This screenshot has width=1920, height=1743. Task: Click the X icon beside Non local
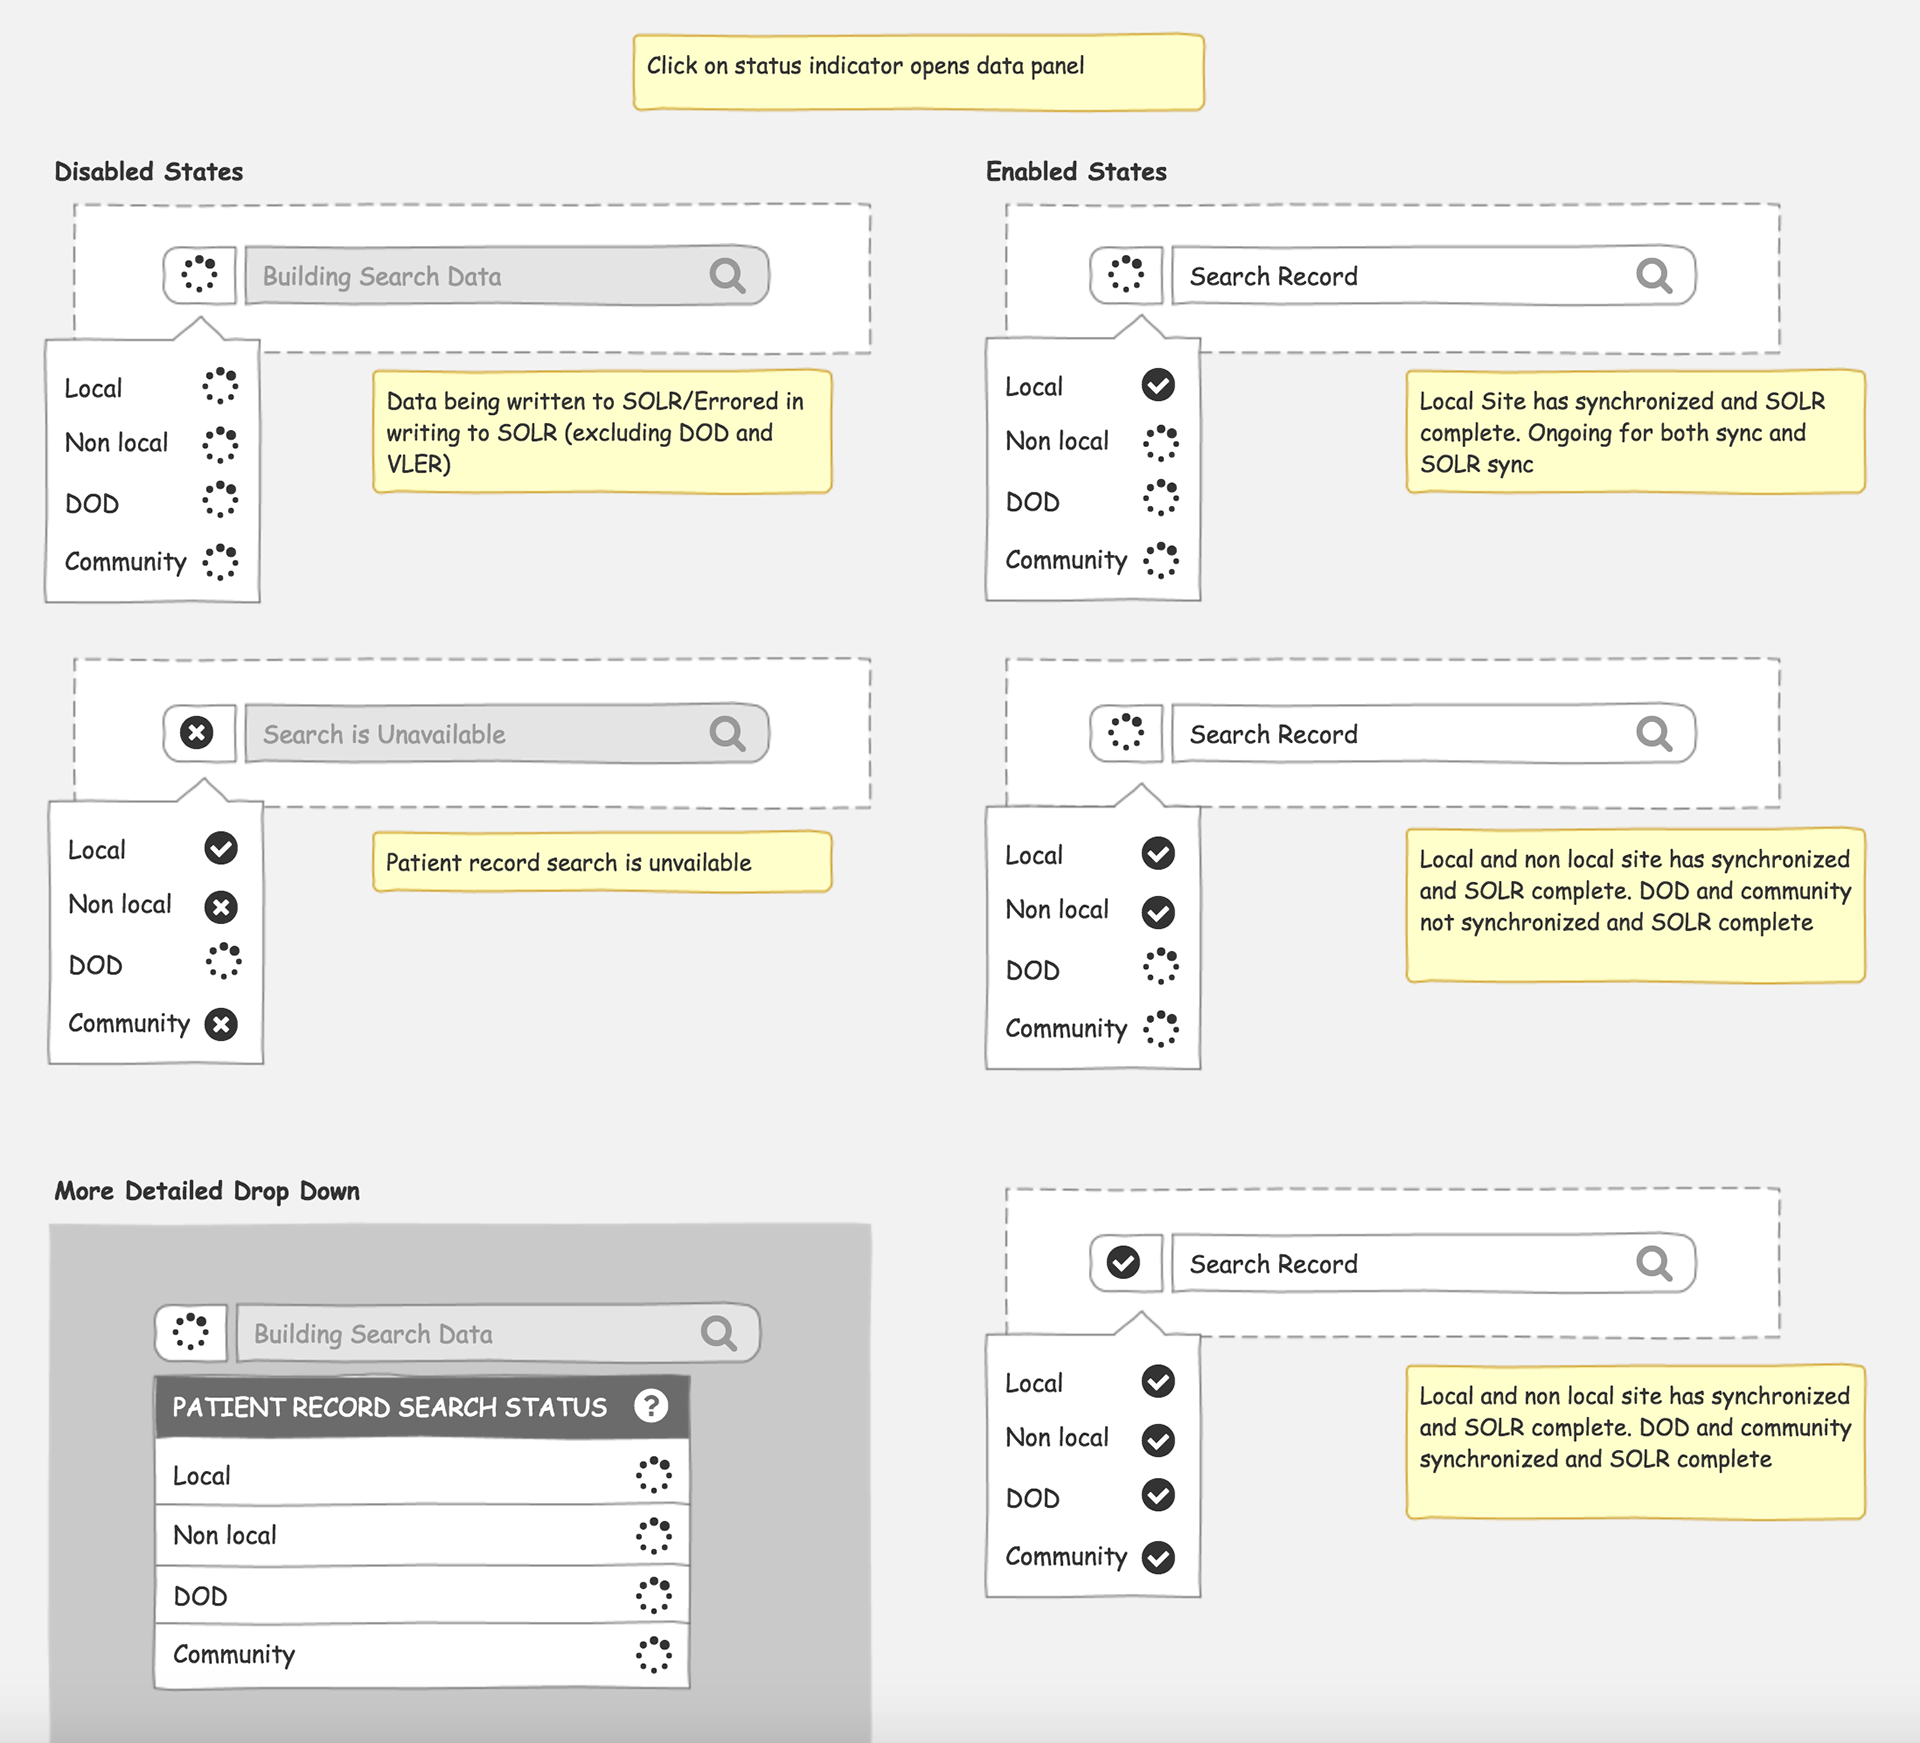[x=221, y=907]
